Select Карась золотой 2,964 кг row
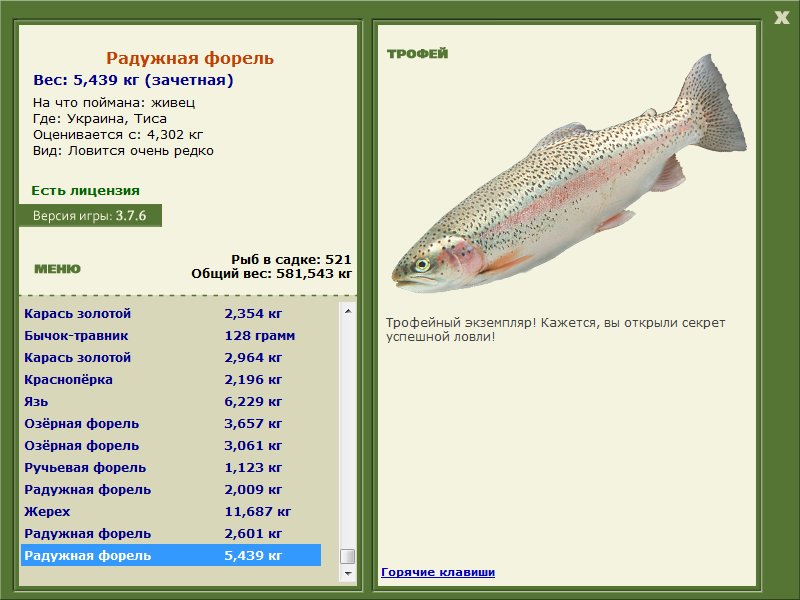This screenshot has width=800, height=600. [x=171, y=357]
